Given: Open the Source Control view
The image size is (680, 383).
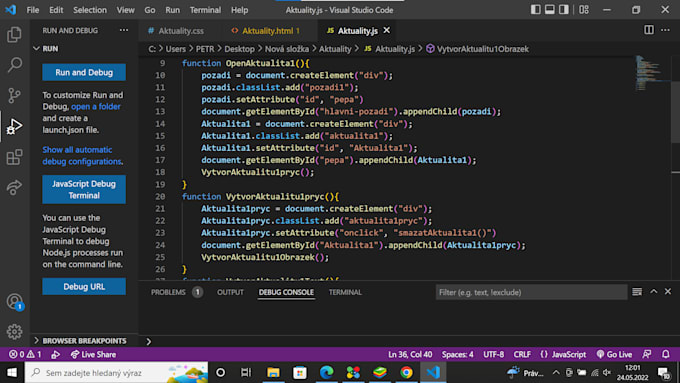Looking at the screenshot, I should pyautogui.click(x=14, y=95).
